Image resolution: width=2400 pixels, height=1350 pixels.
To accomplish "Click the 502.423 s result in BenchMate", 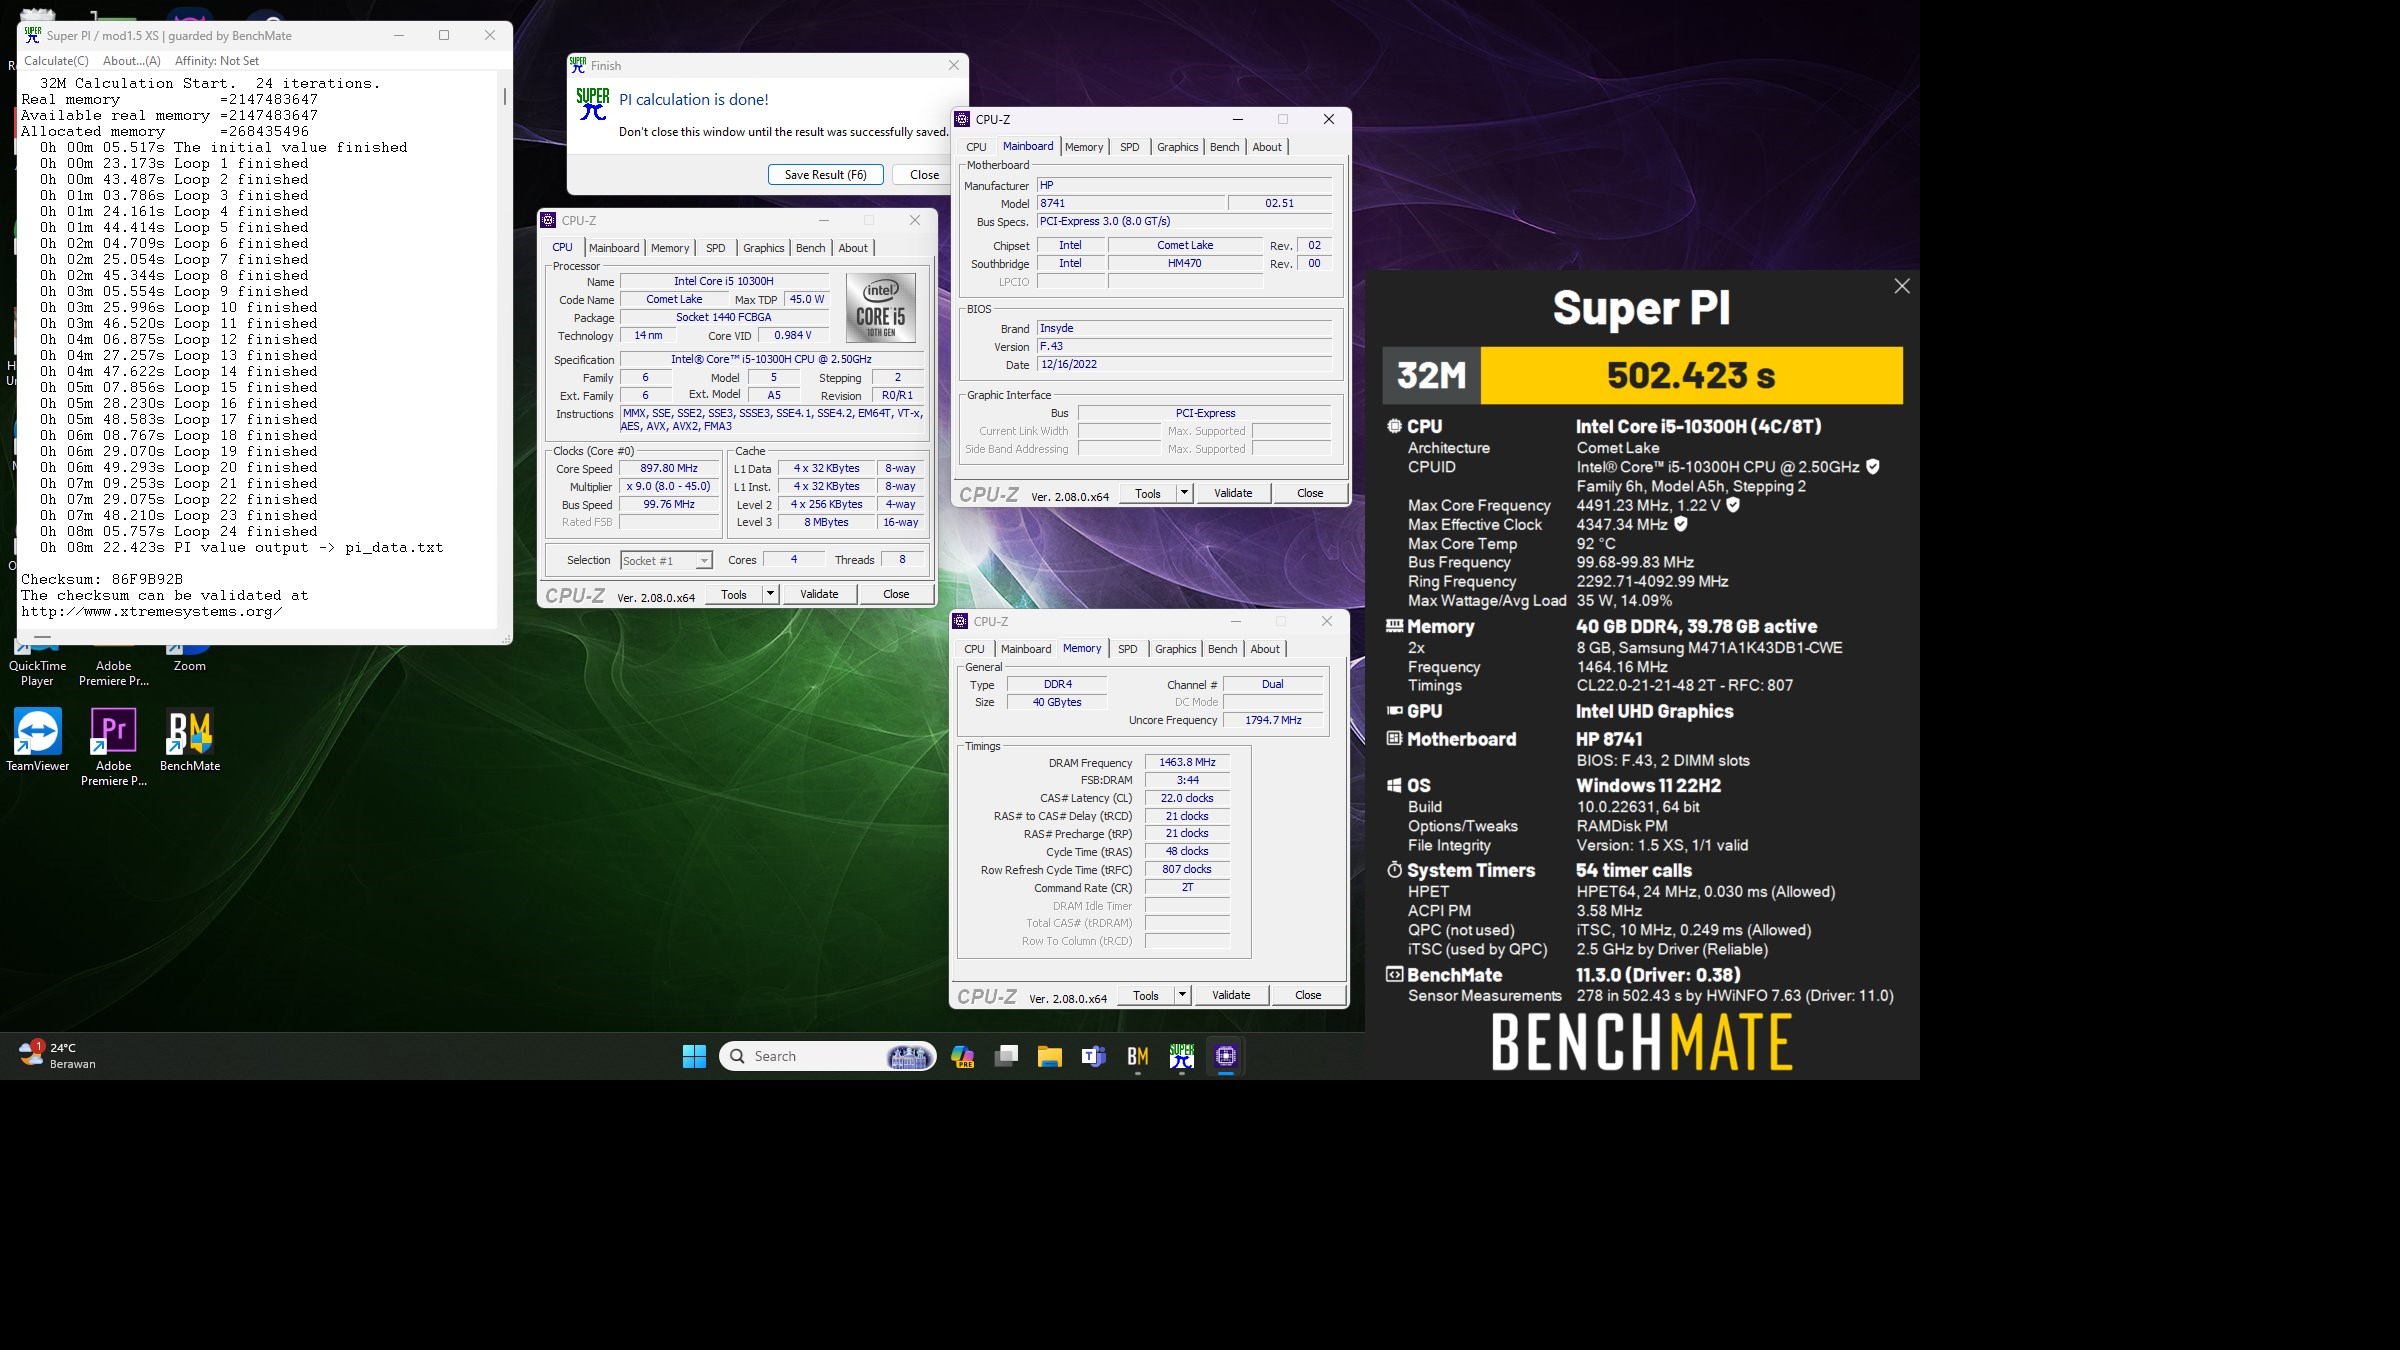I will [1691, 375].
